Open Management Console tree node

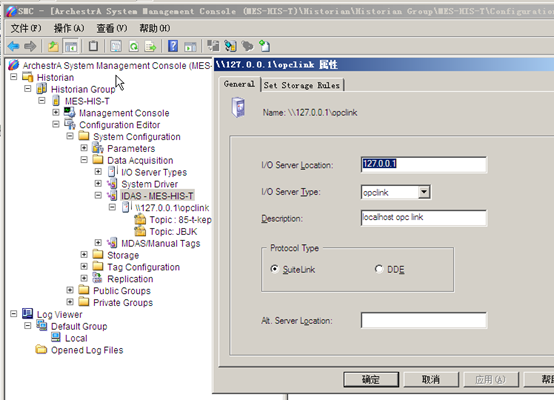[x=124, y=113]
